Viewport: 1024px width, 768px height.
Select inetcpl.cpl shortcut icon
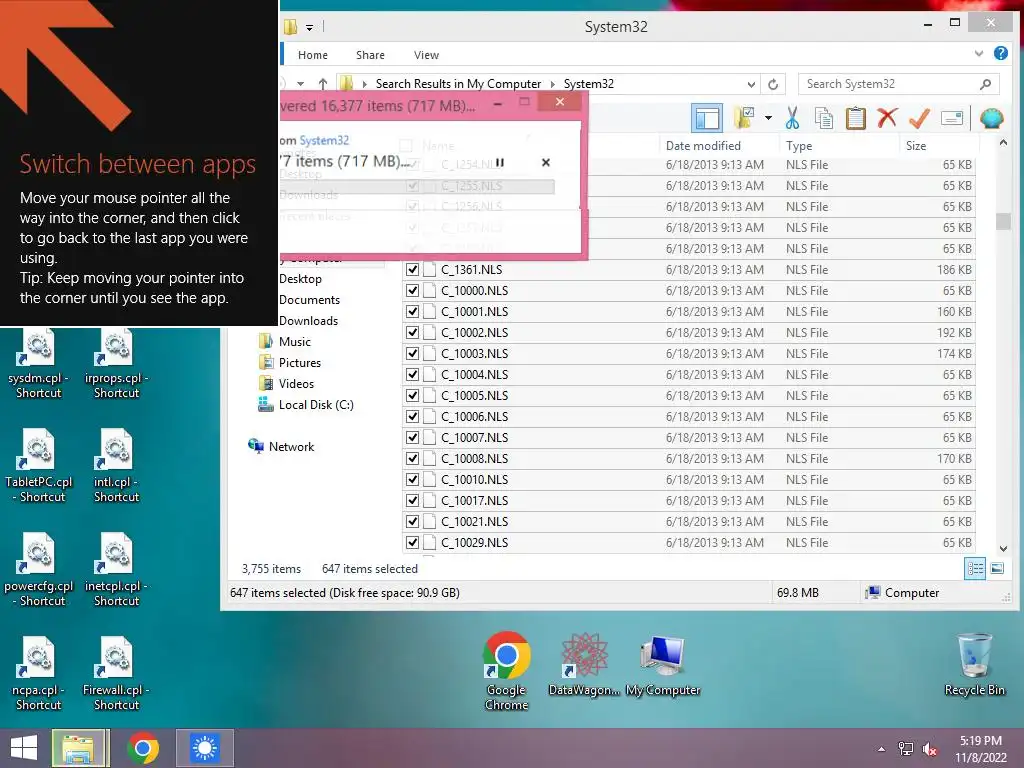(x=116, y=570)
